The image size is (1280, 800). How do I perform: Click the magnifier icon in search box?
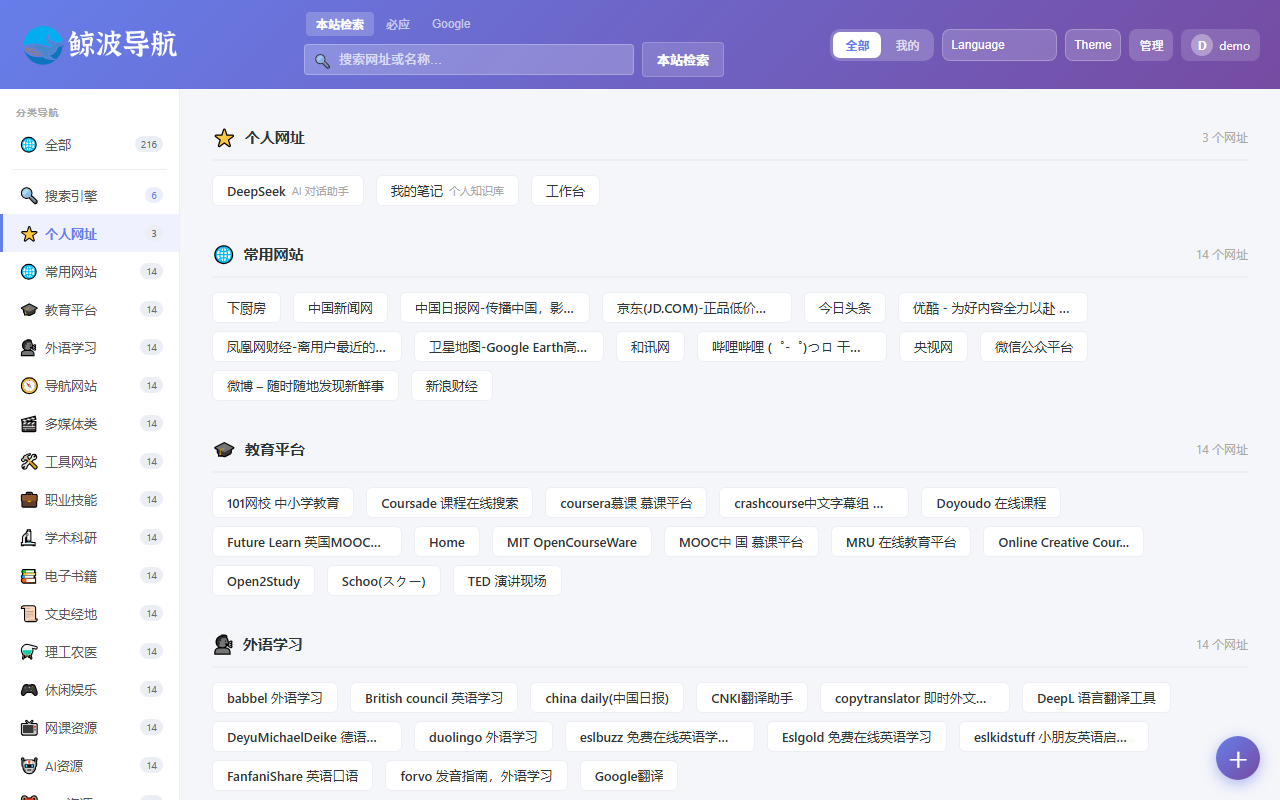[x=322, y=60]
